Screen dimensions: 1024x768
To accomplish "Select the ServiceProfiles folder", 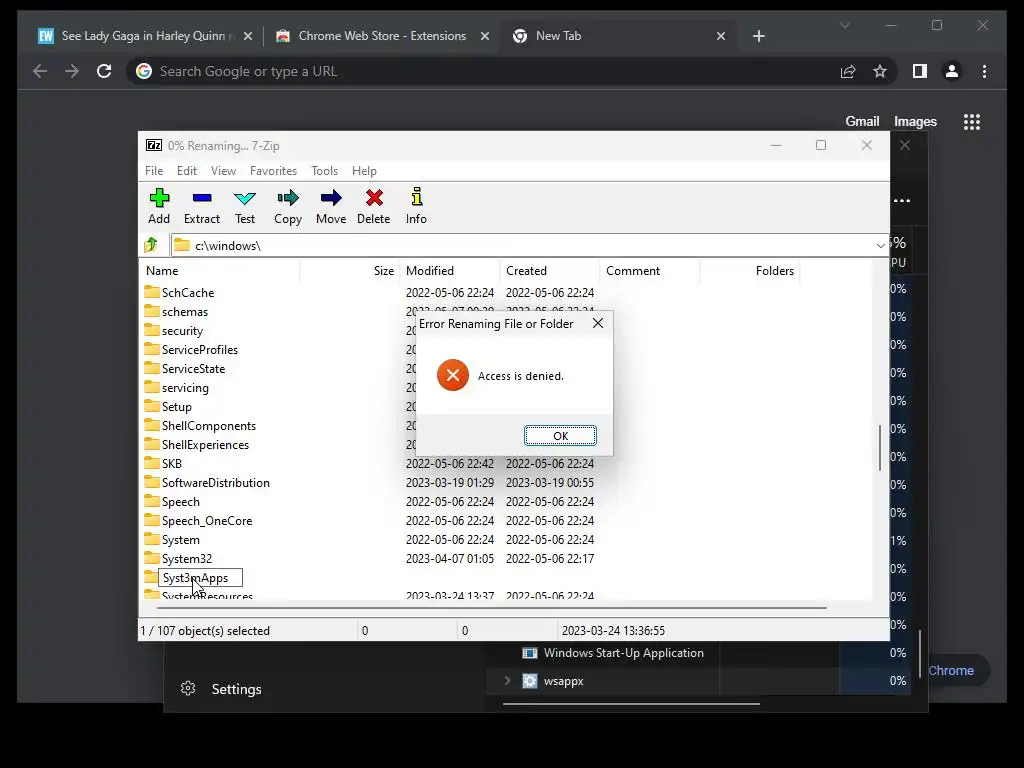I will point(200,349).
